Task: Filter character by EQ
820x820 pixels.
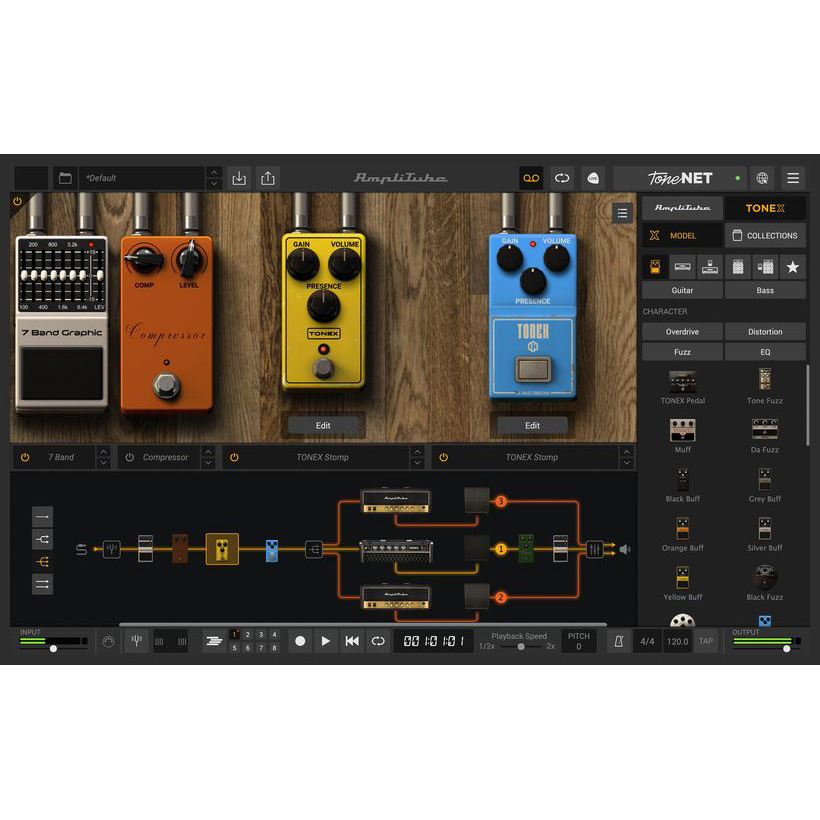Action: click(765, 352)
